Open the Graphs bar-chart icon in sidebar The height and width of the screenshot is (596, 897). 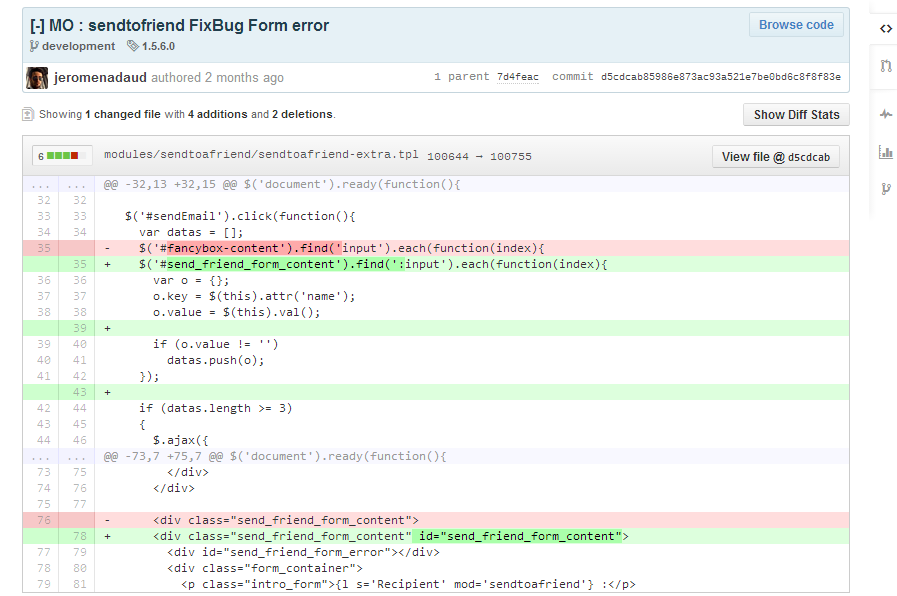[885, 152]
